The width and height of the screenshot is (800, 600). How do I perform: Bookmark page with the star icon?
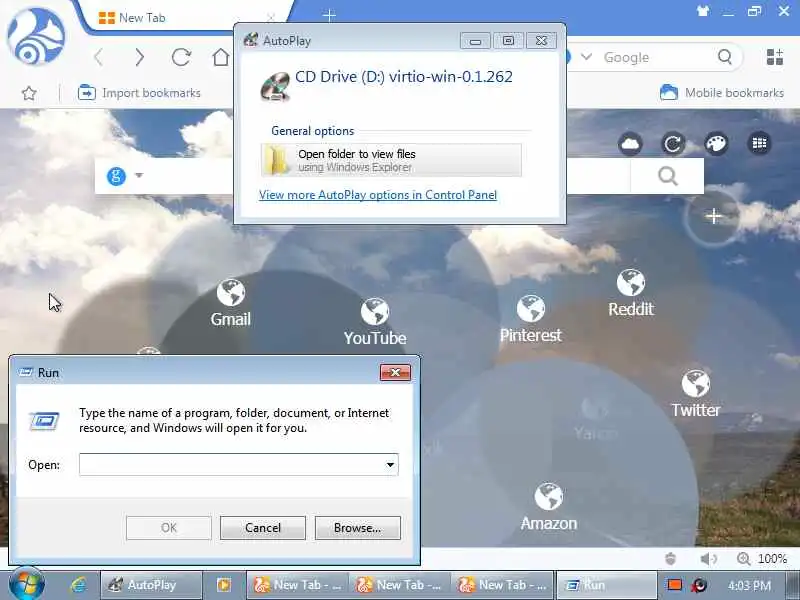[x=29, y=93]
